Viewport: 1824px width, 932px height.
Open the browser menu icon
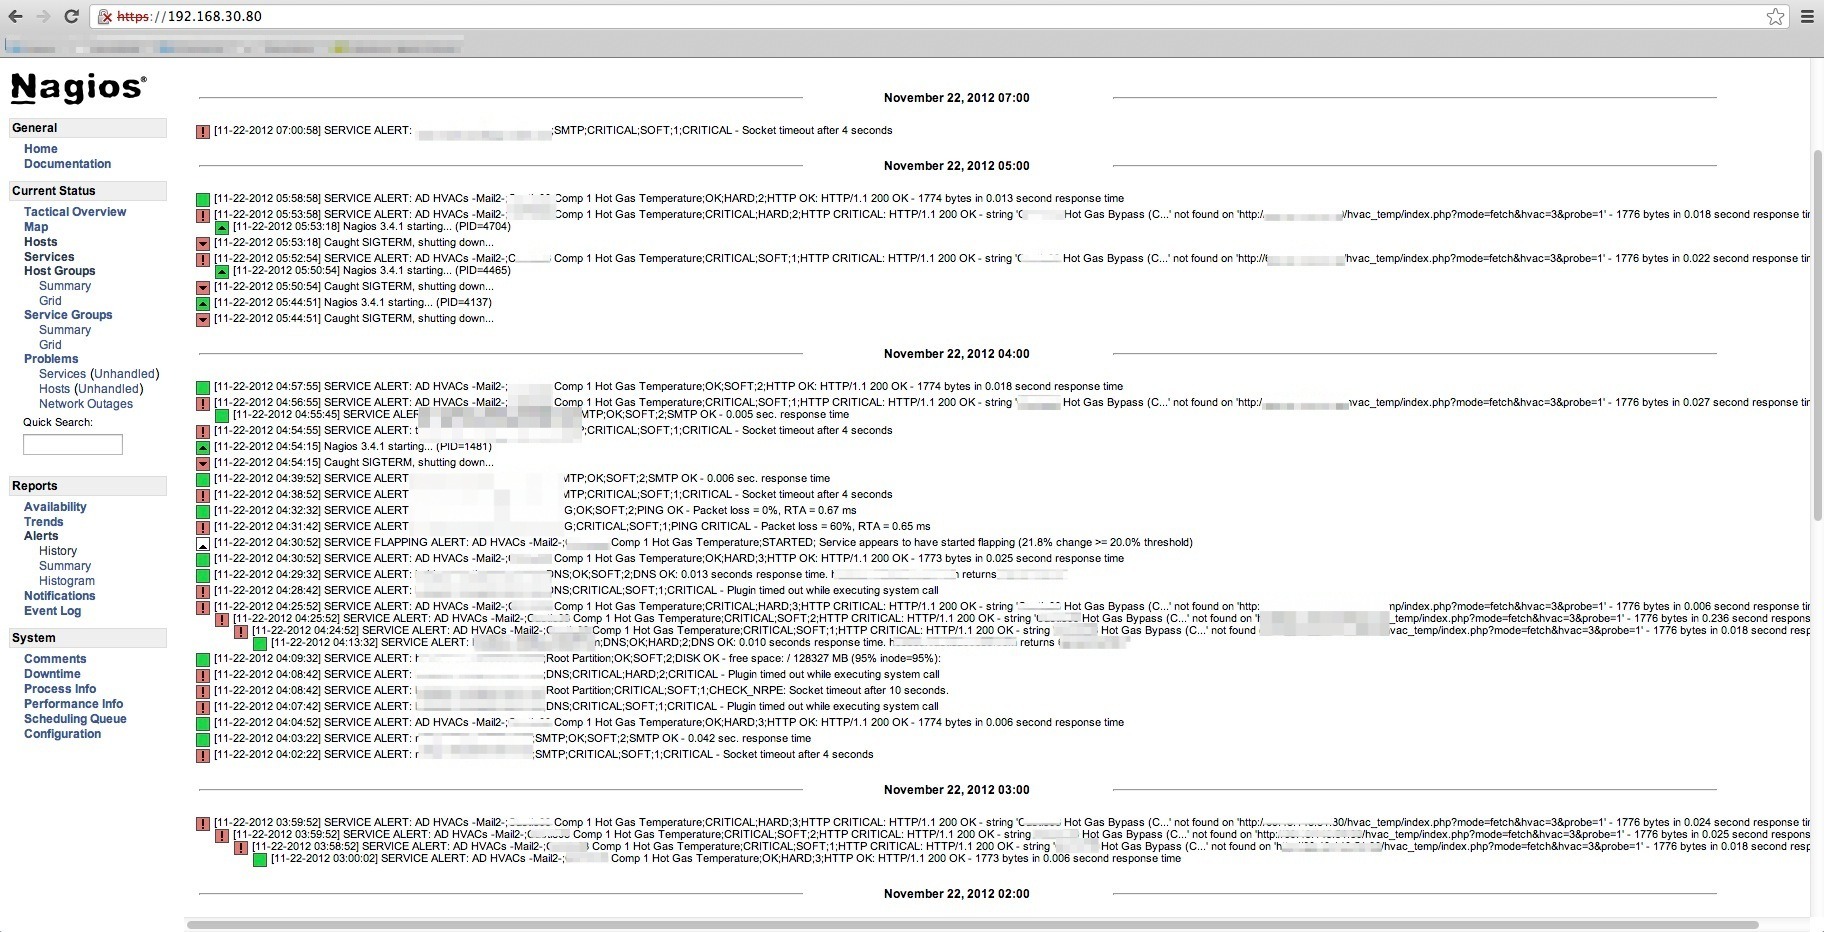pos(1807,16)
